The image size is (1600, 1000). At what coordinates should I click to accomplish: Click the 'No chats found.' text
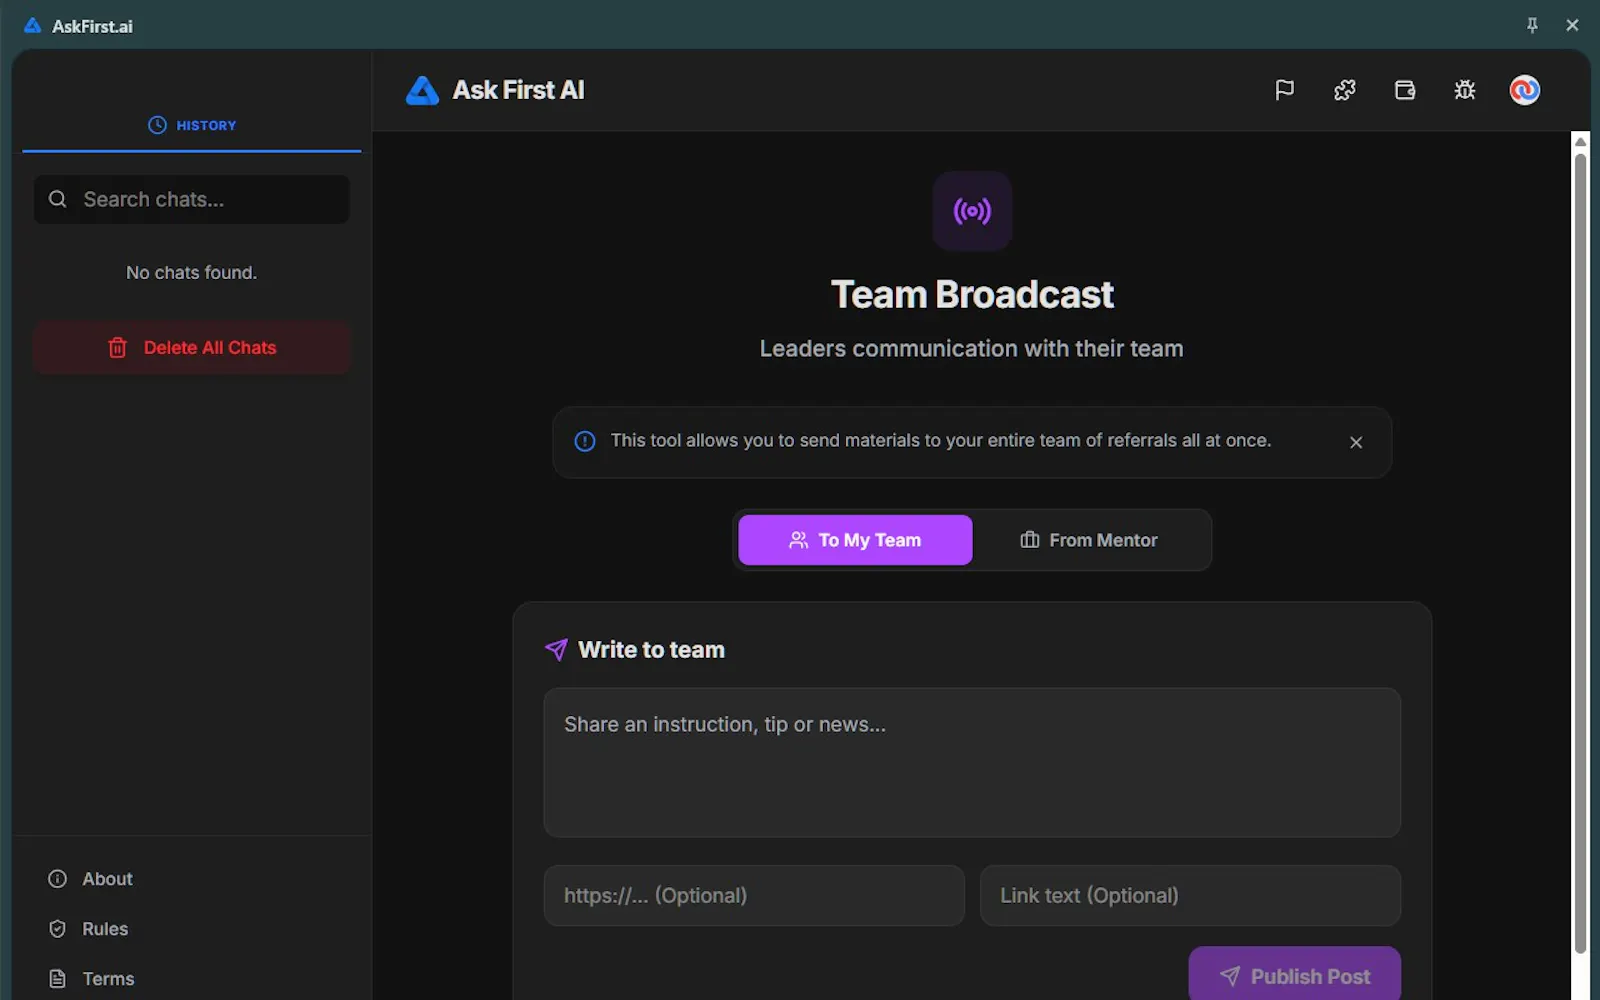click(x=191, y=272)
